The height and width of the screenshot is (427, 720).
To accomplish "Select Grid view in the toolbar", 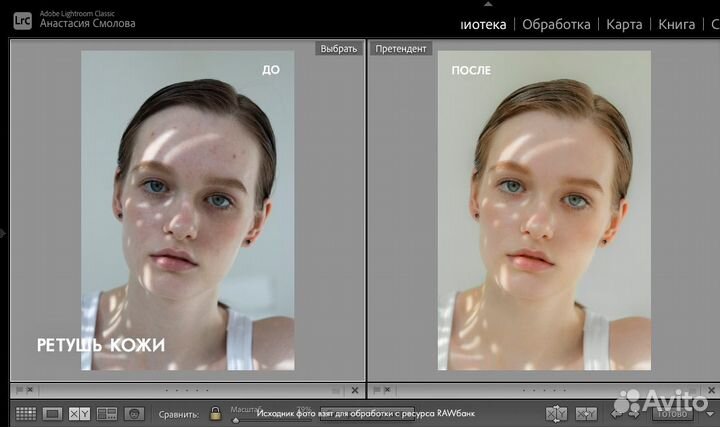I will 26,414.
